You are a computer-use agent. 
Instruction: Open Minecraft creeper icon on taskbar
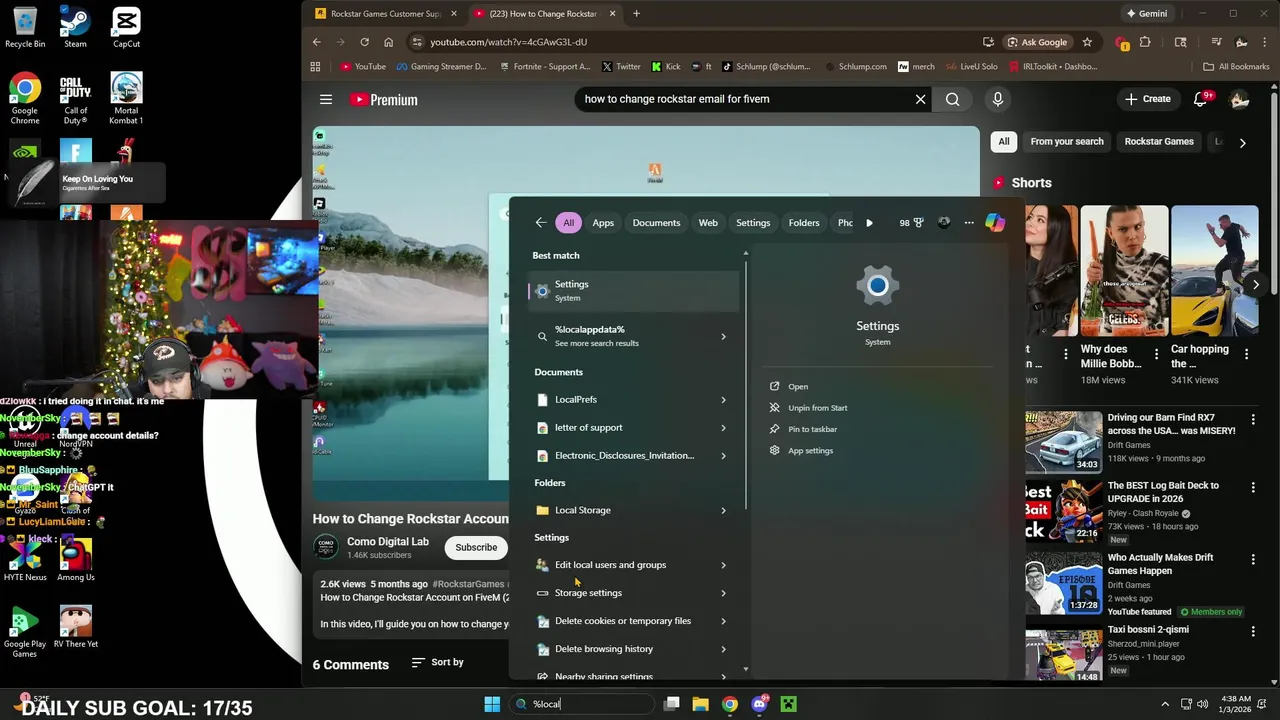click(x=788, y=704)
